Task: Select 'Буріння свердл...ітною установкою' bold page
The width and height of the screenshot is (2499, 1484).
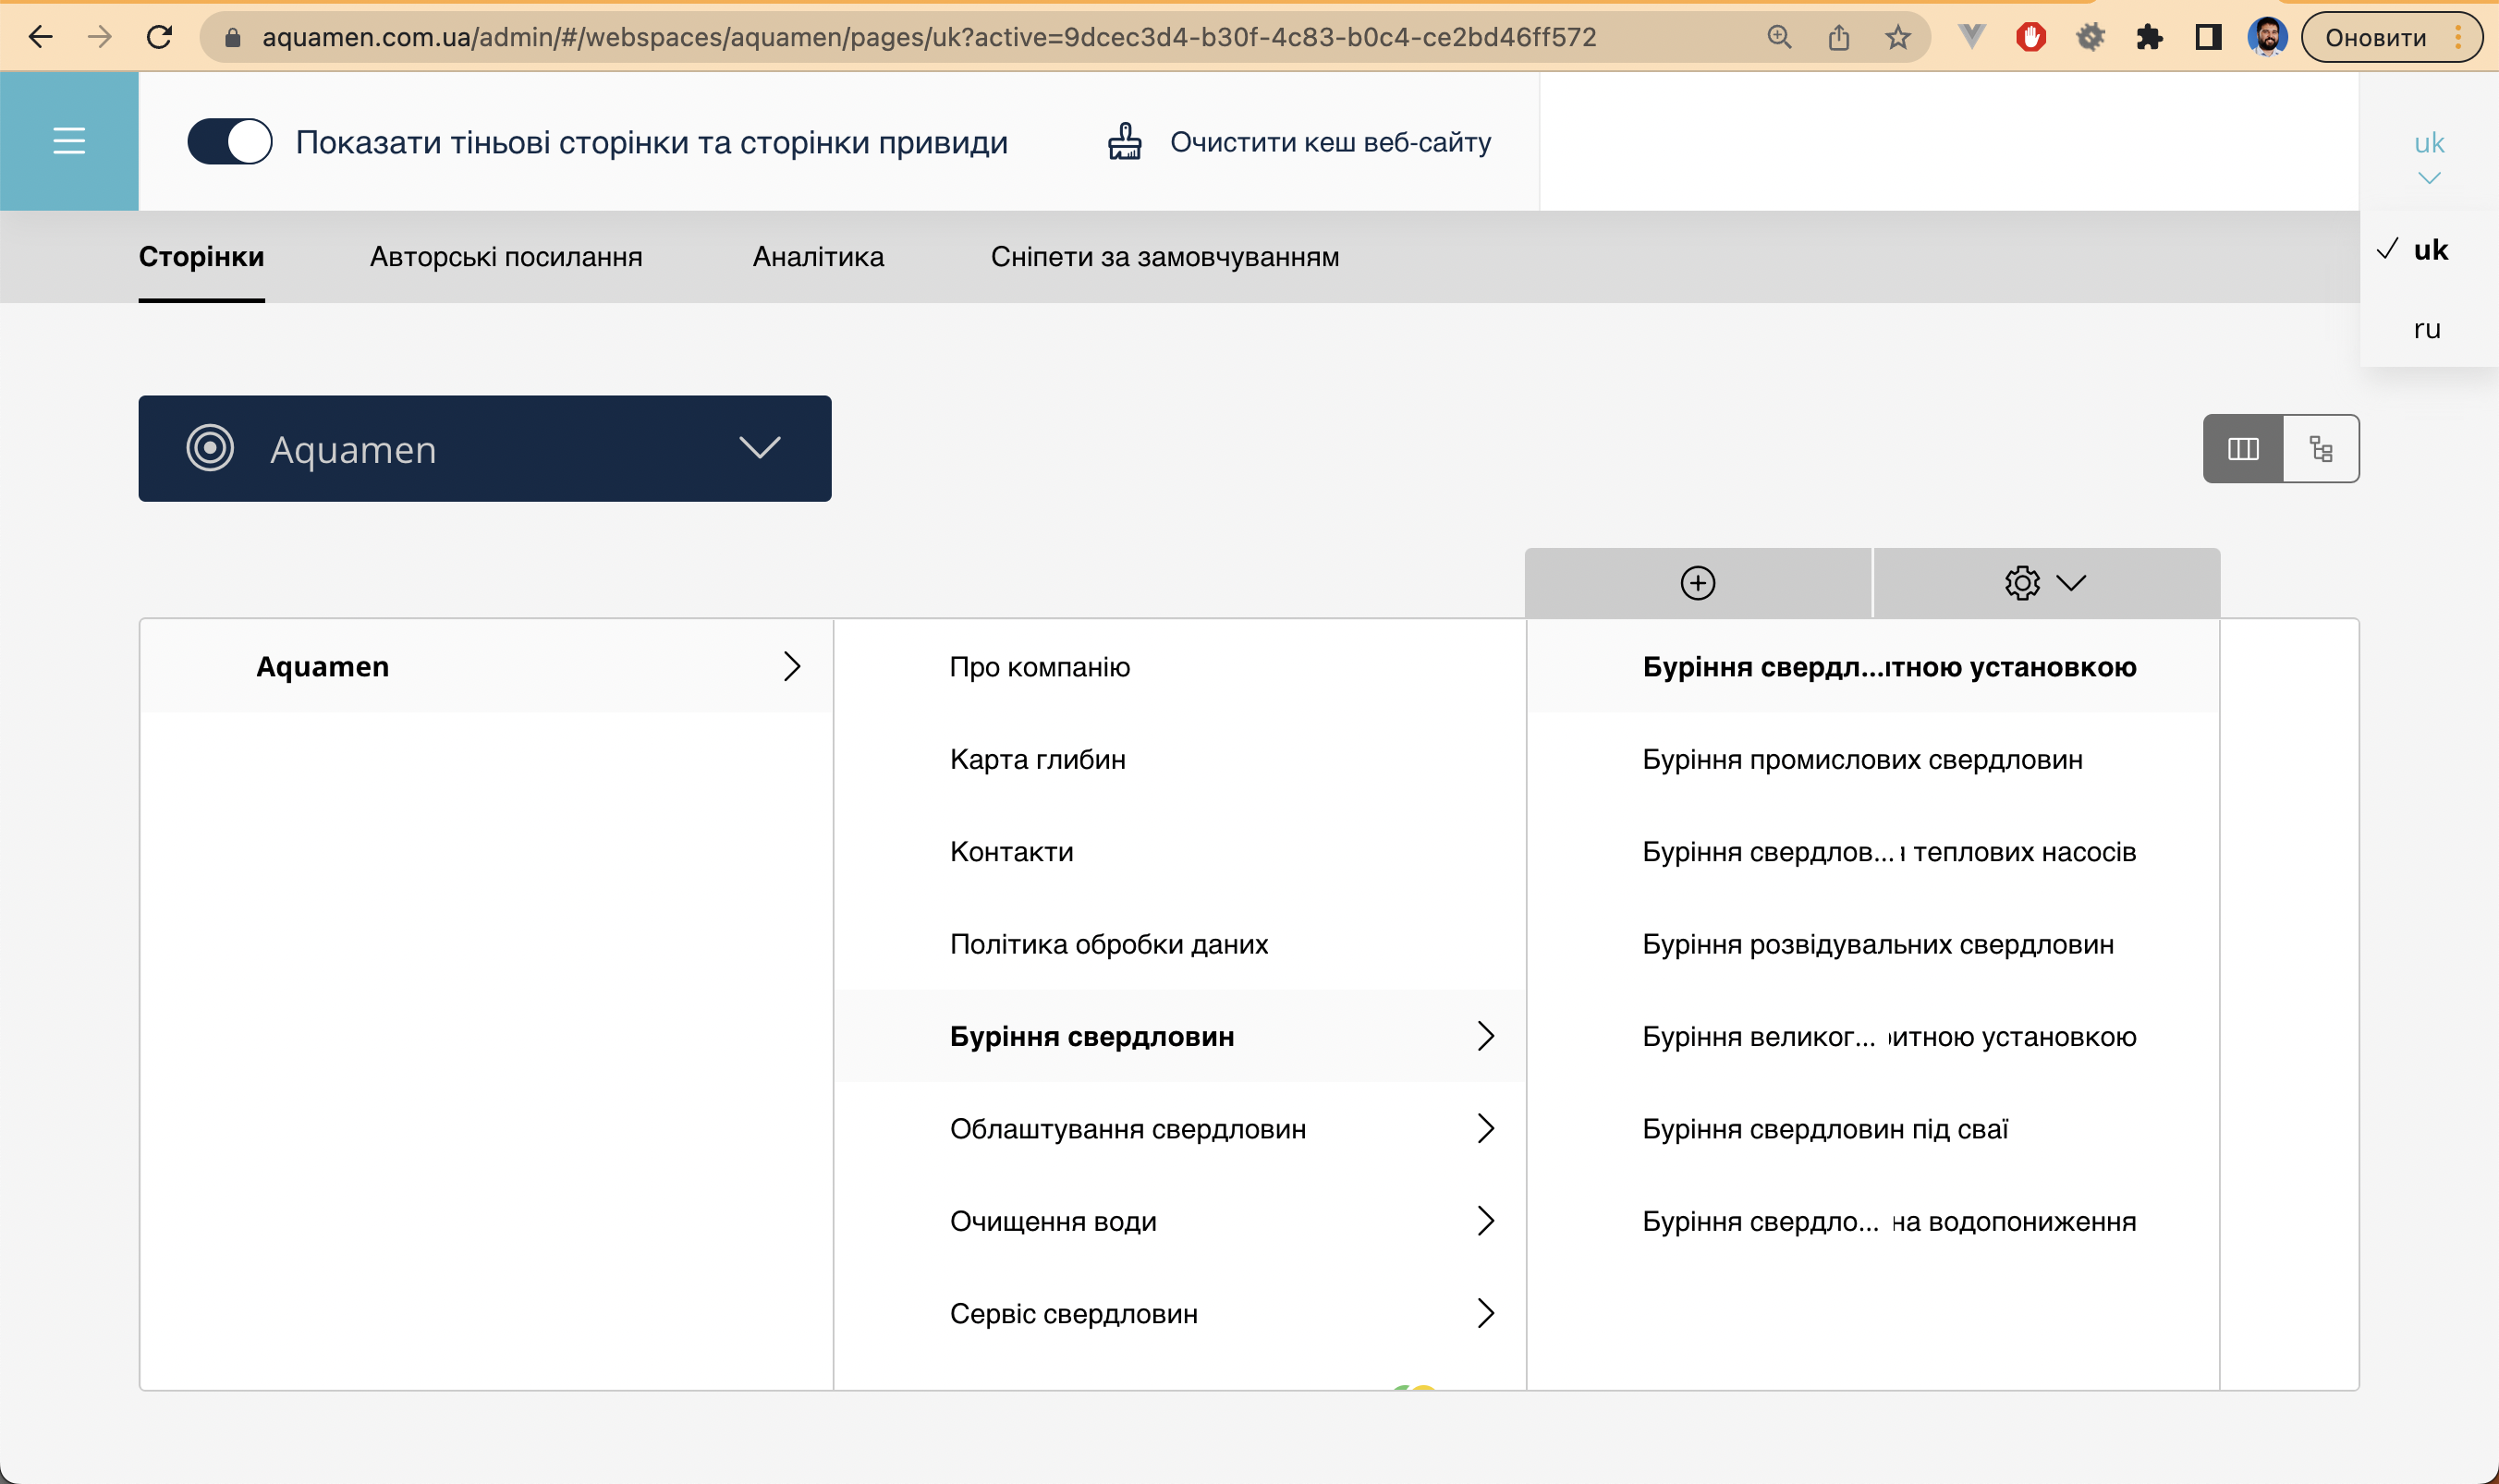Action: (1873, 666)
